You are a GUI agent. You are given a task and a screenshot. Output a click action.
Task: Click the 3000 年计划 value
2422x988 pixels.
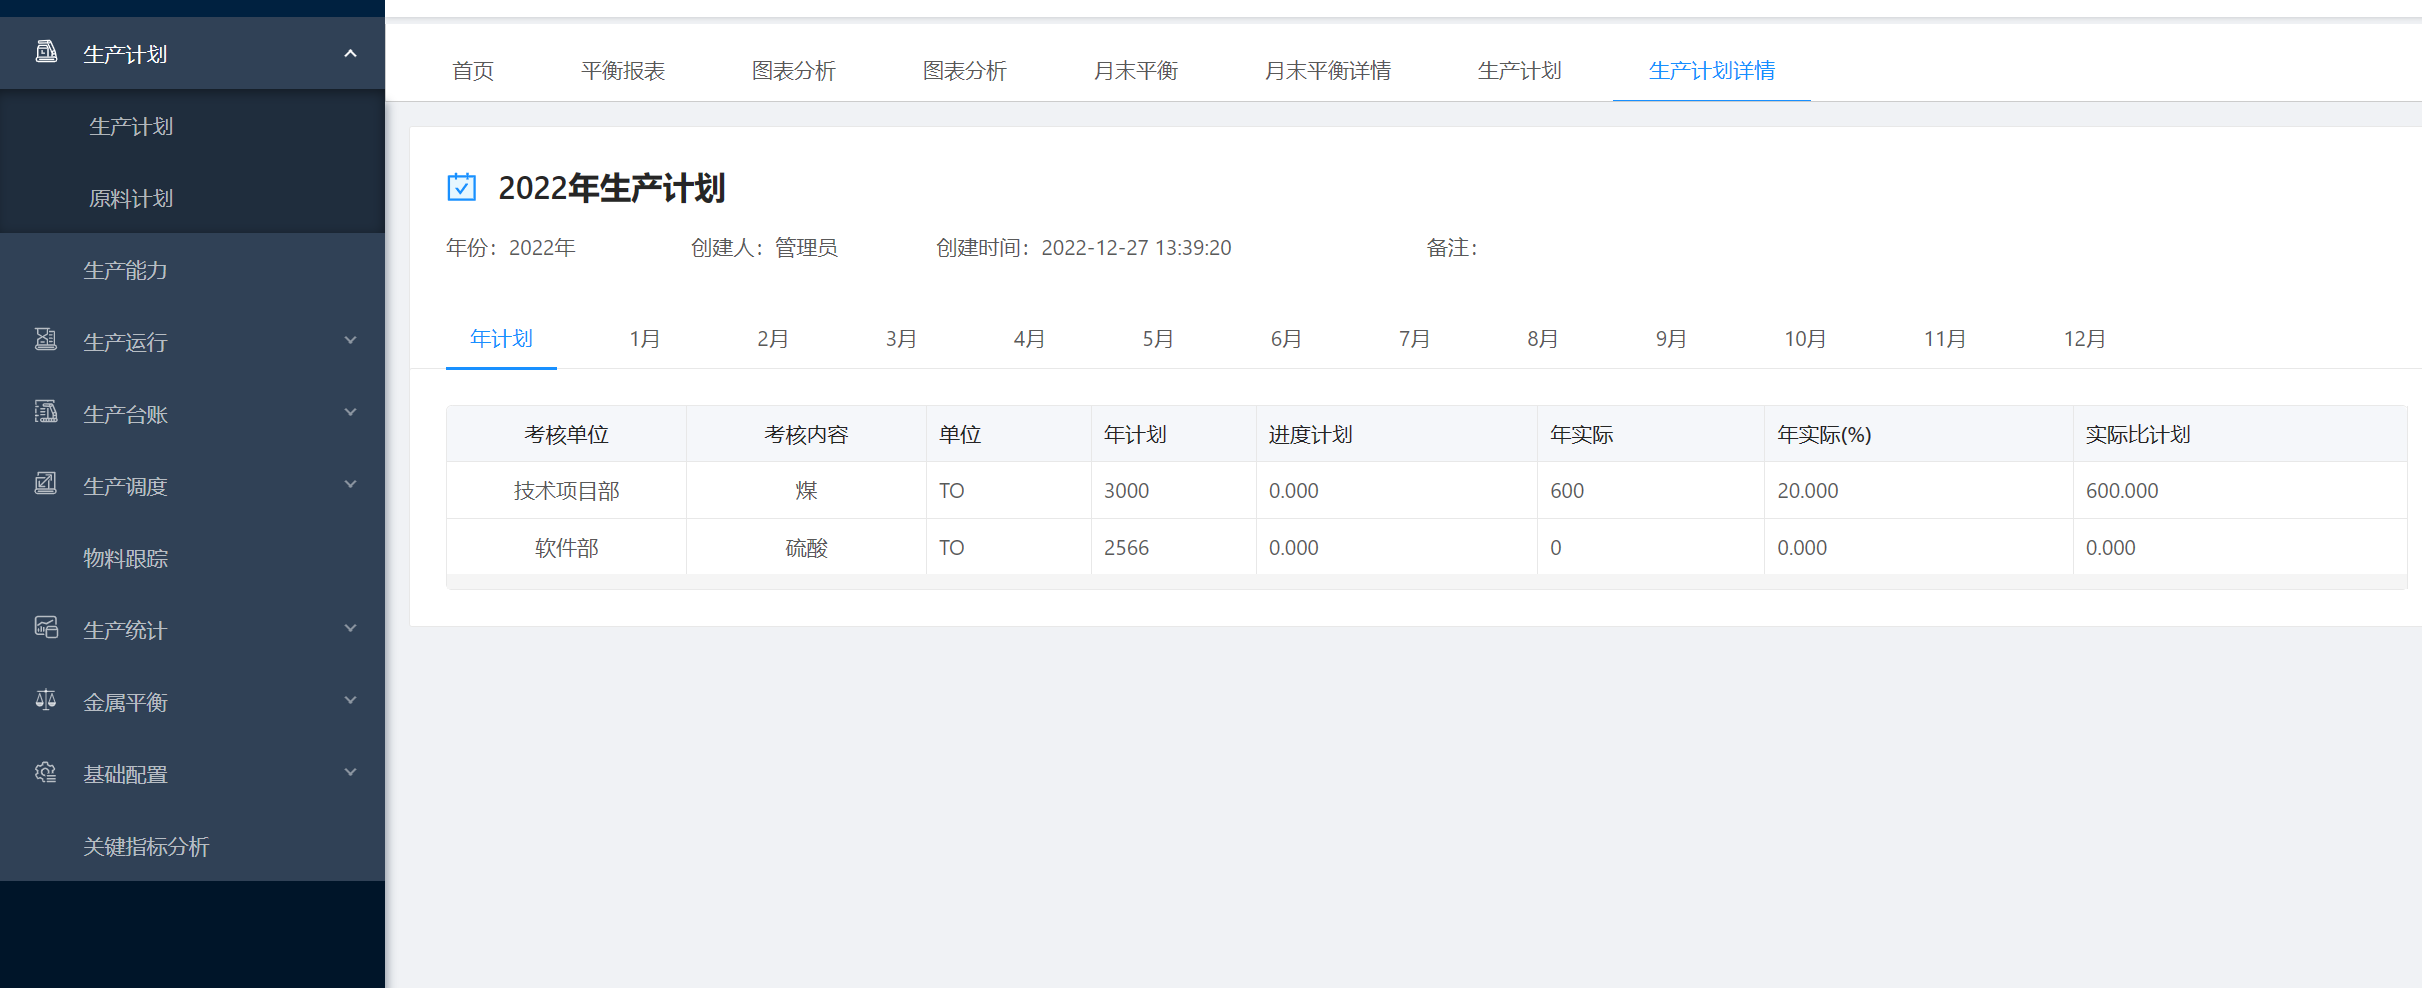click(x=1126, y=491)
